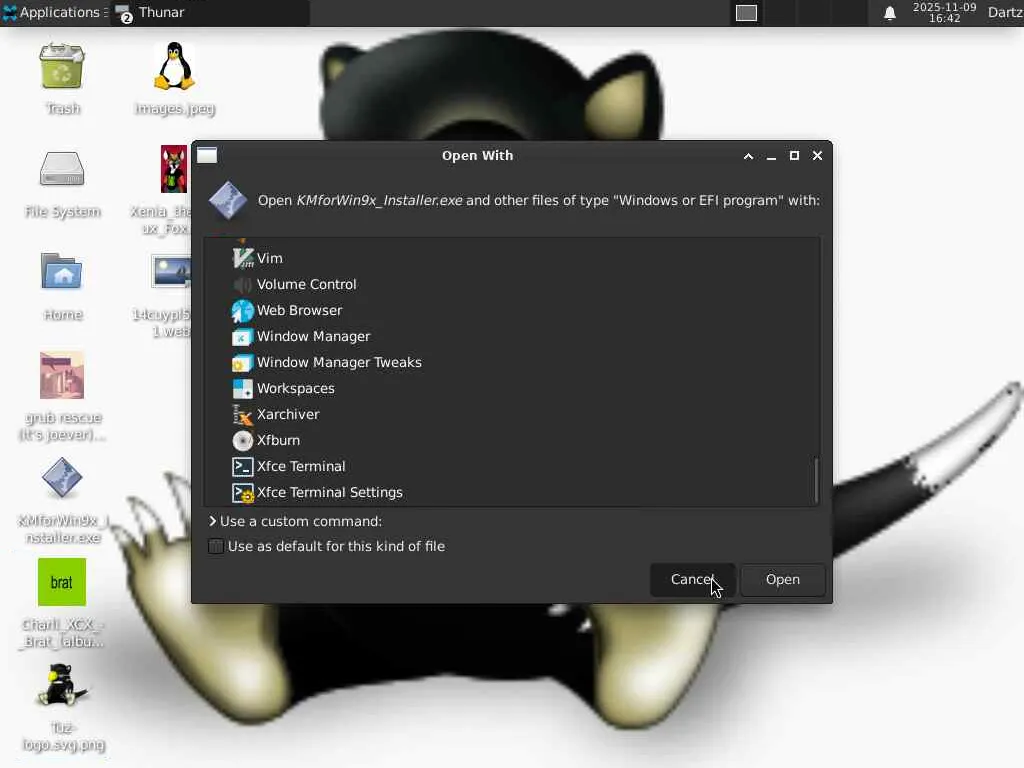Image resolution: width=1024 pixels, height=768 pixels.
Task: Click the 14cuypl5 web image desktop icon
Action: pos(171,271)
